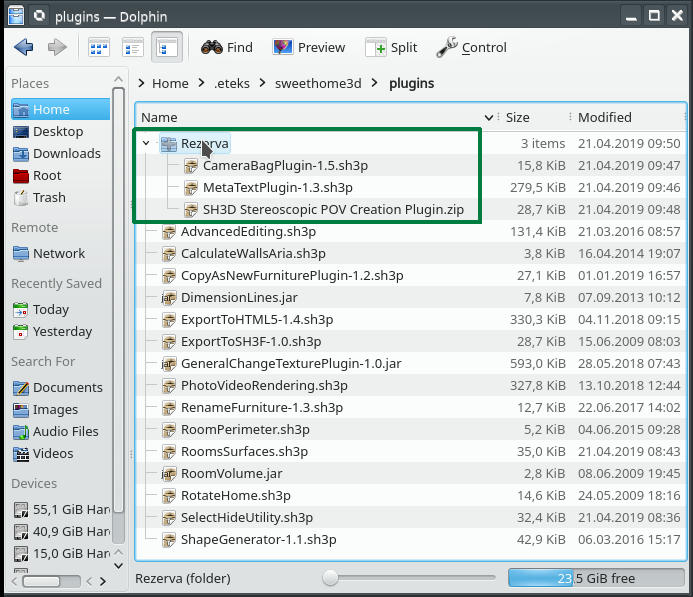Open the 15,0 GiB hard drive
Viewport: 693px width, 597px height.
[x=61, y=554]
